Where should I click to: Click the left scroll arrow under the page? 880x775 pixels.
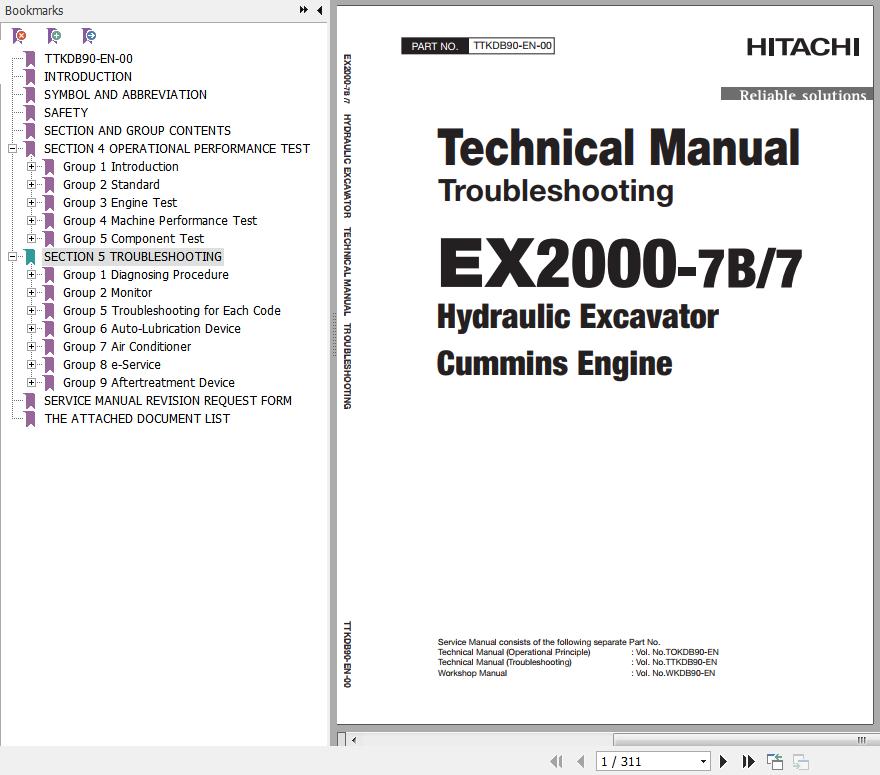pyautogui.click(x=354, y=740)
